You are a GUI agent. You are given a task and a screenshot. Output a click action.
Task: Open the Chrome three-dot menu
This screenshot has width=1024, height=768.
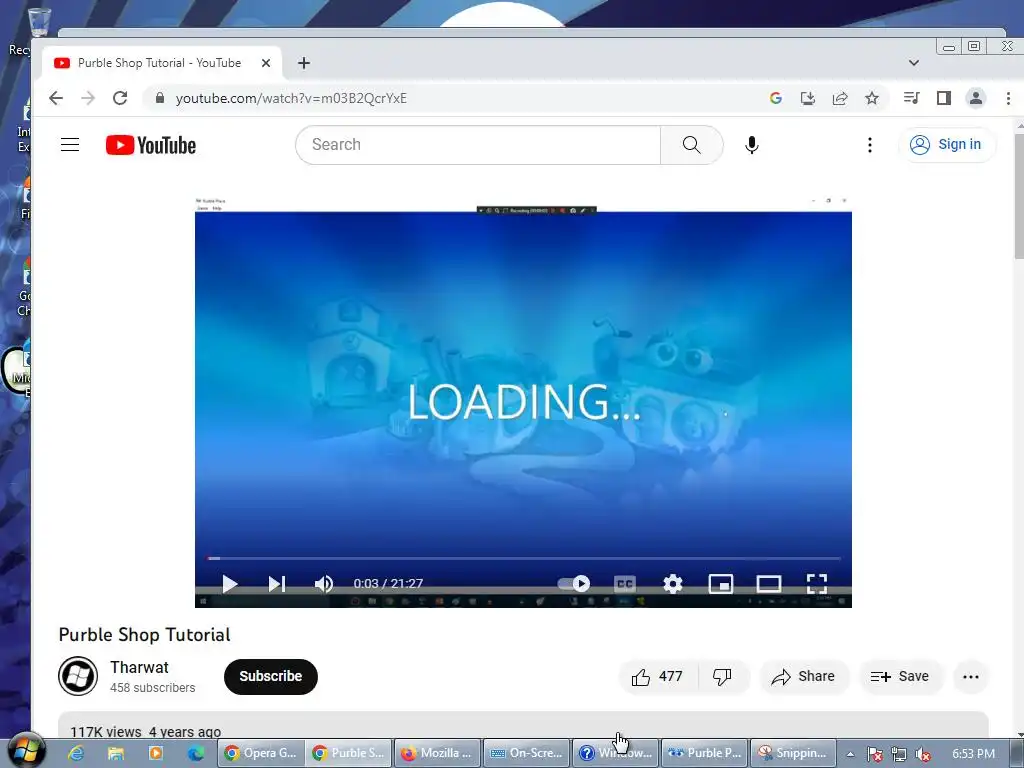tap(1008, 98)
